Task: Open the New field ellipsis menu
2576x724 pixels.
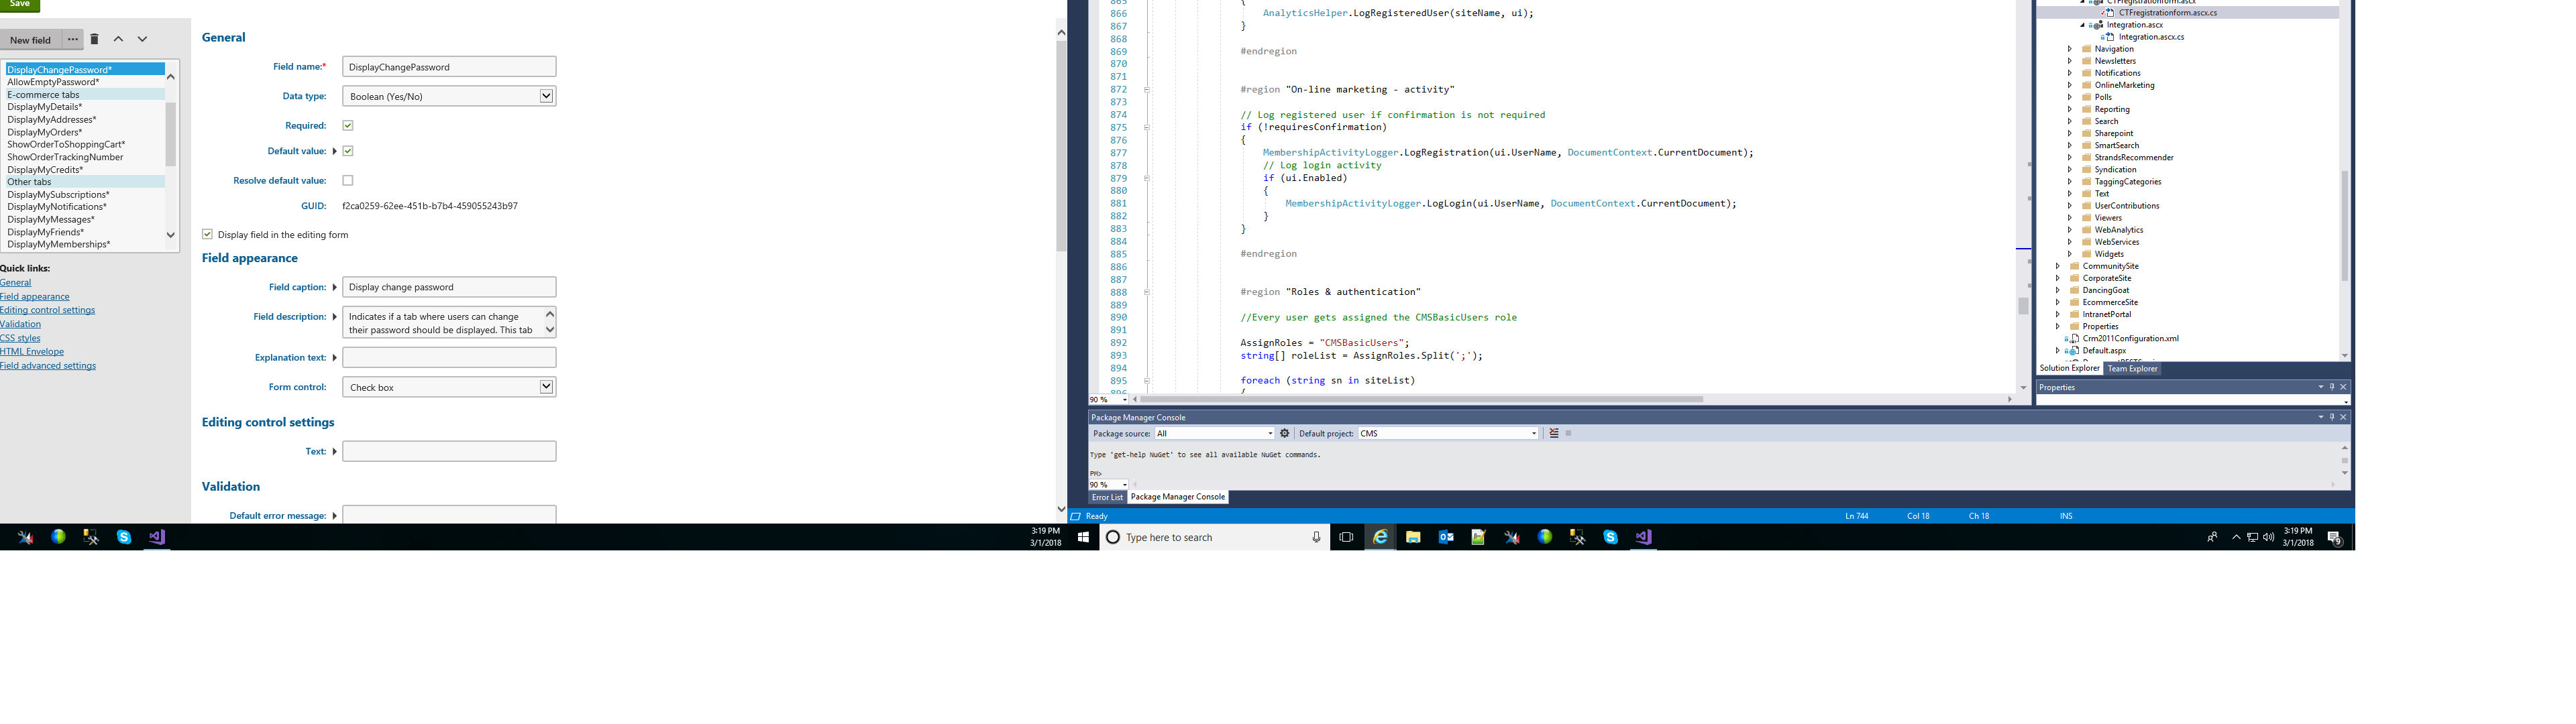Action: point(73,39)
